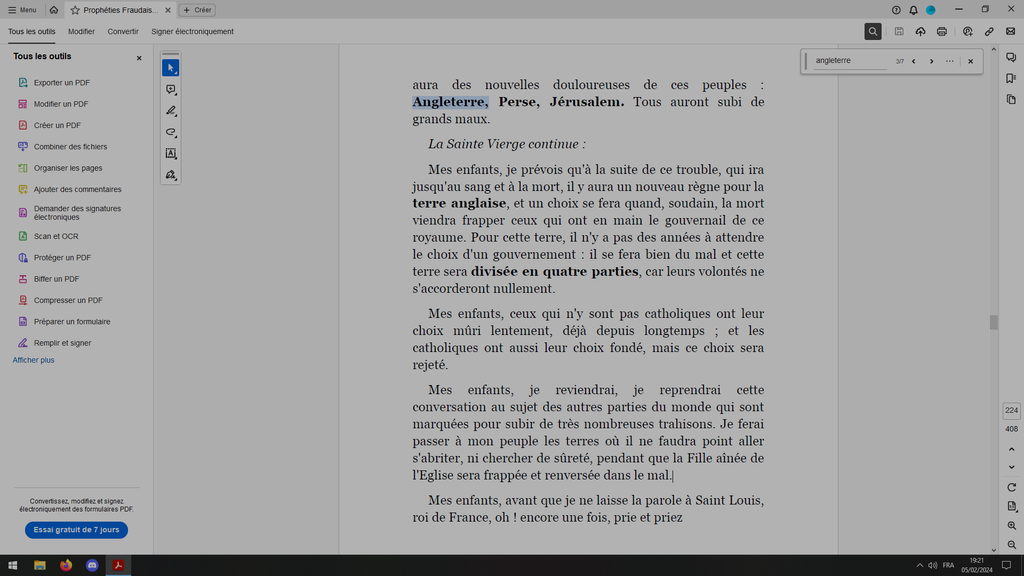Go to previous search result
1024x576 pixels.
(x=914, y=61)
